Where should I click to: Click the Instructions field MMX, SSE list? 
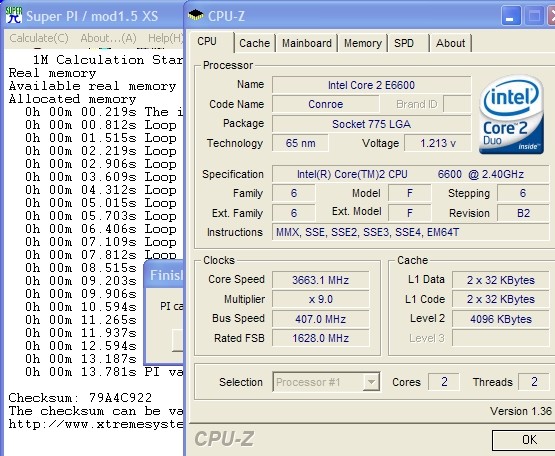[411, 232]
